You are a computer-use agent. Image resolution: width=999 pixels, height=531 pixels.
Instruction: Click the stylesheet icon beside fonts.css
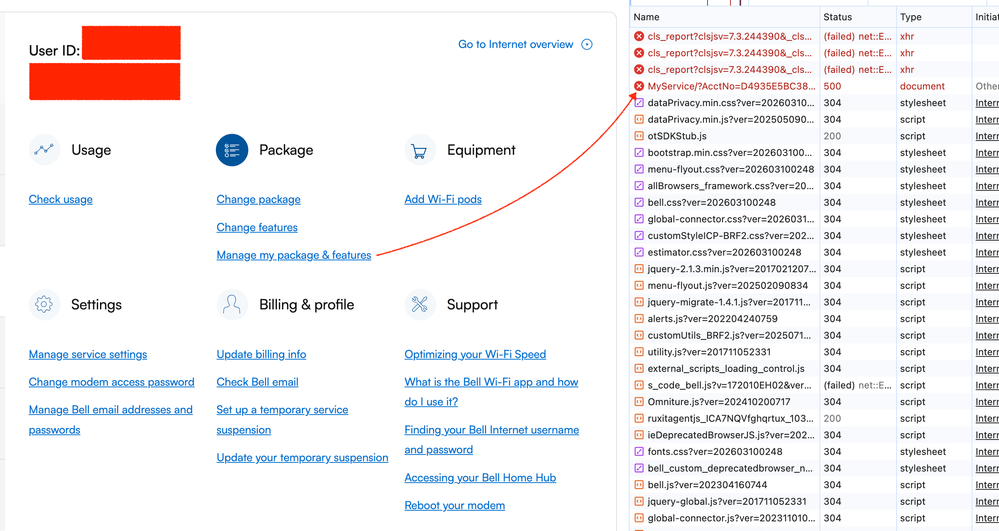click(638, 451)
